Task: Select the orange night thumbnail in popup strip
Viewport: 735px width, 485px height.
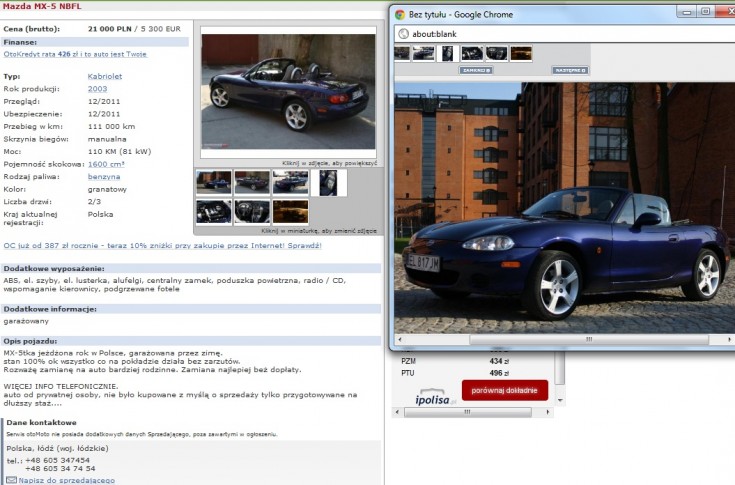Action: pyautogui.click(x=521, y=53)
